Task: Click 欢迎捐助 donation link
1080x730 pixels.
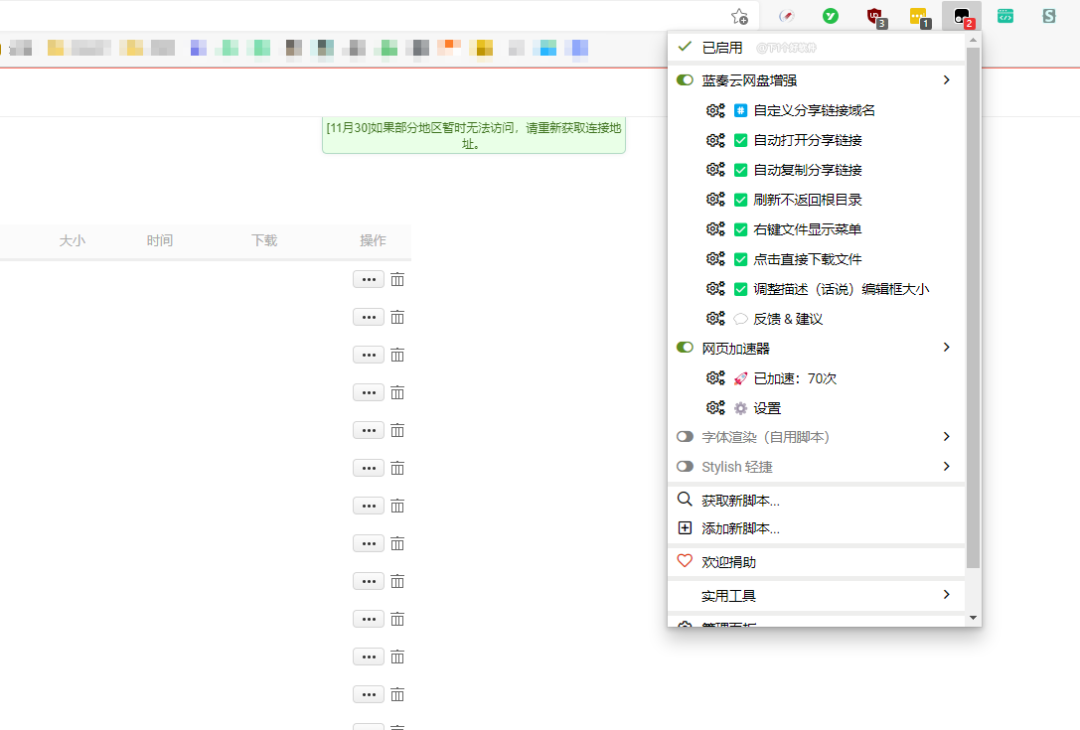Action: (x=728, y=562)
